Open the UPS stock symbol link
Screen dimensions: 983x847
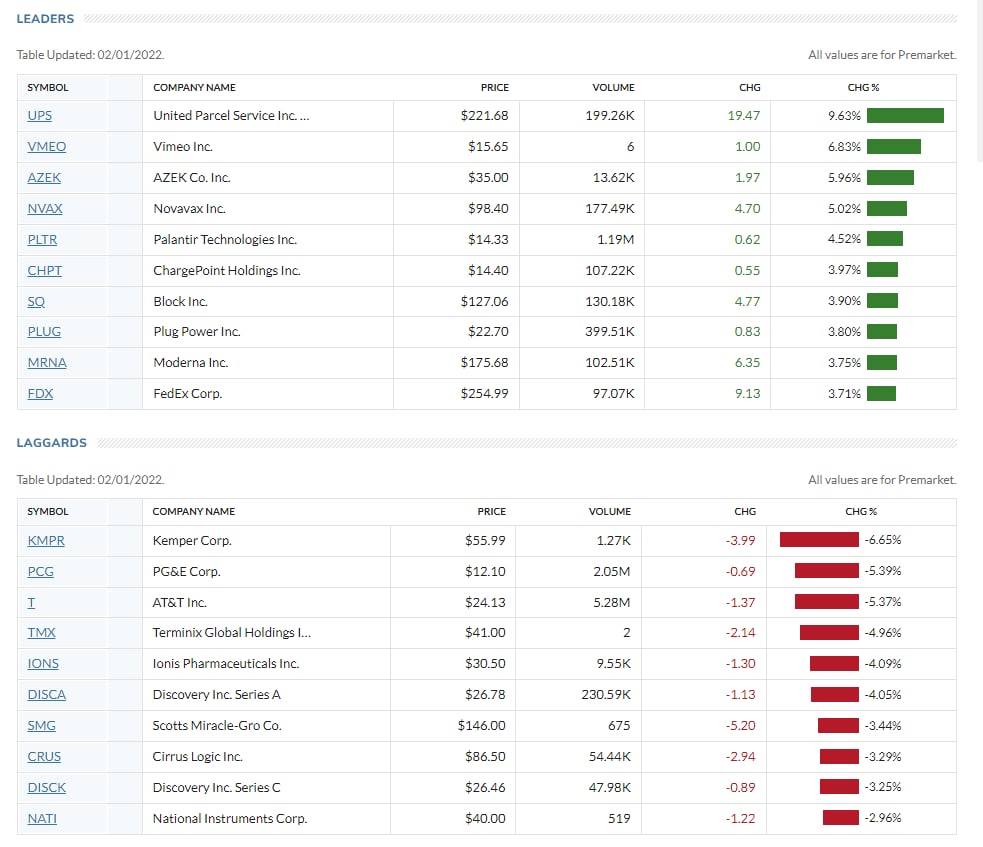40,116
